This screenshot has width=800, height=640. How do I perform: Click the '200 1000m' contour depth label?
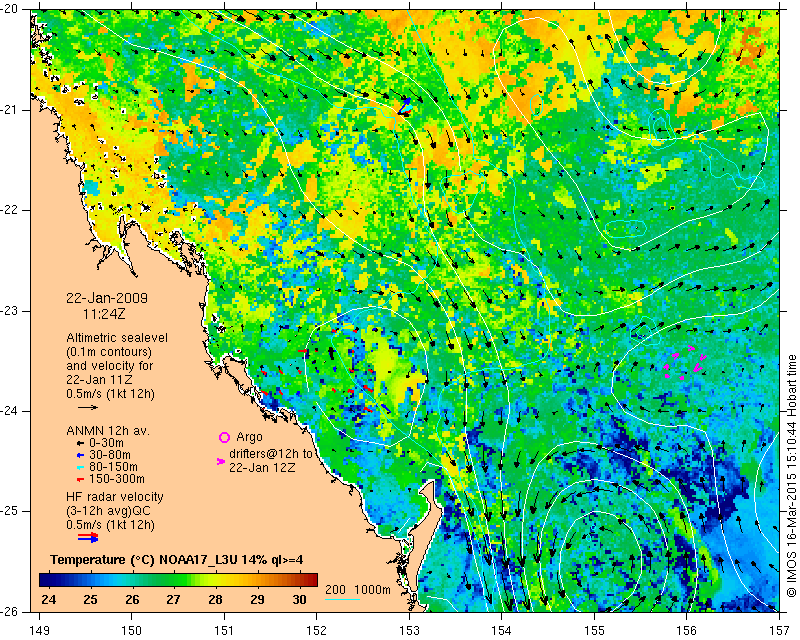pos(358,589)
